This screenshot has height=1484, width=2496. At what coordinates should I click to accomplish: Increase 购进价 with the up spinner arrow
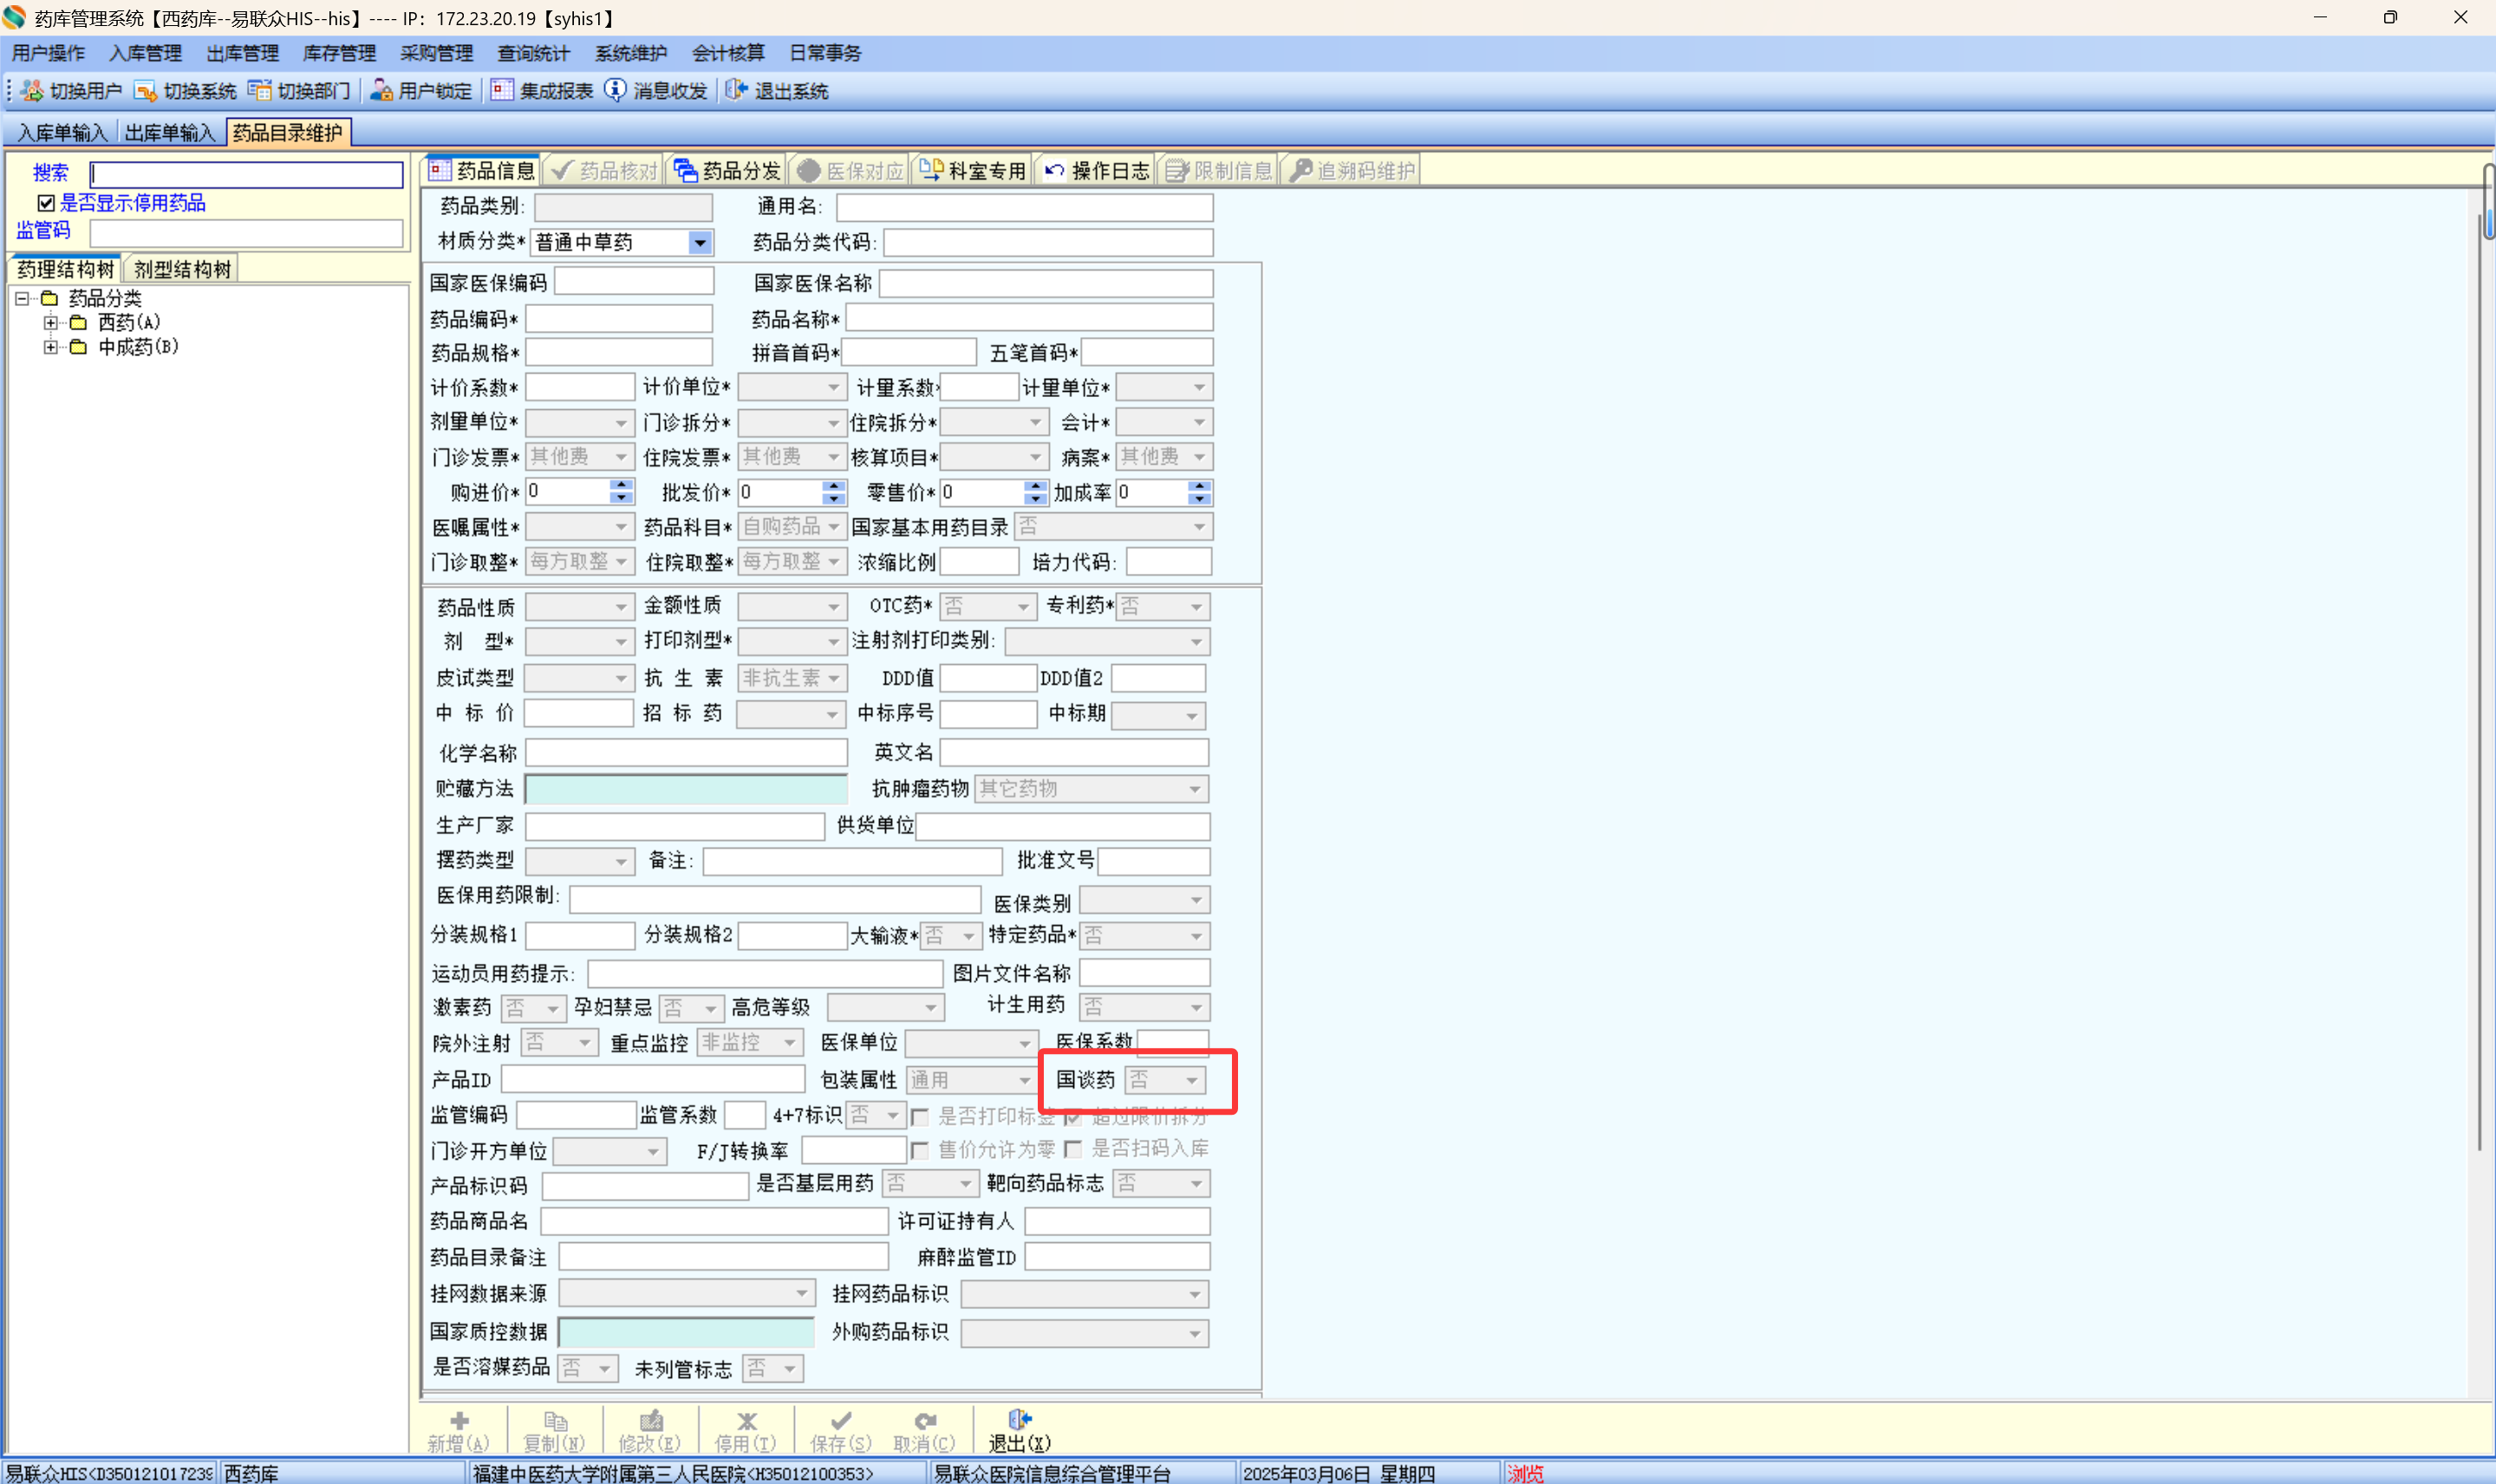pyautogui.click(x=621, y=485)
